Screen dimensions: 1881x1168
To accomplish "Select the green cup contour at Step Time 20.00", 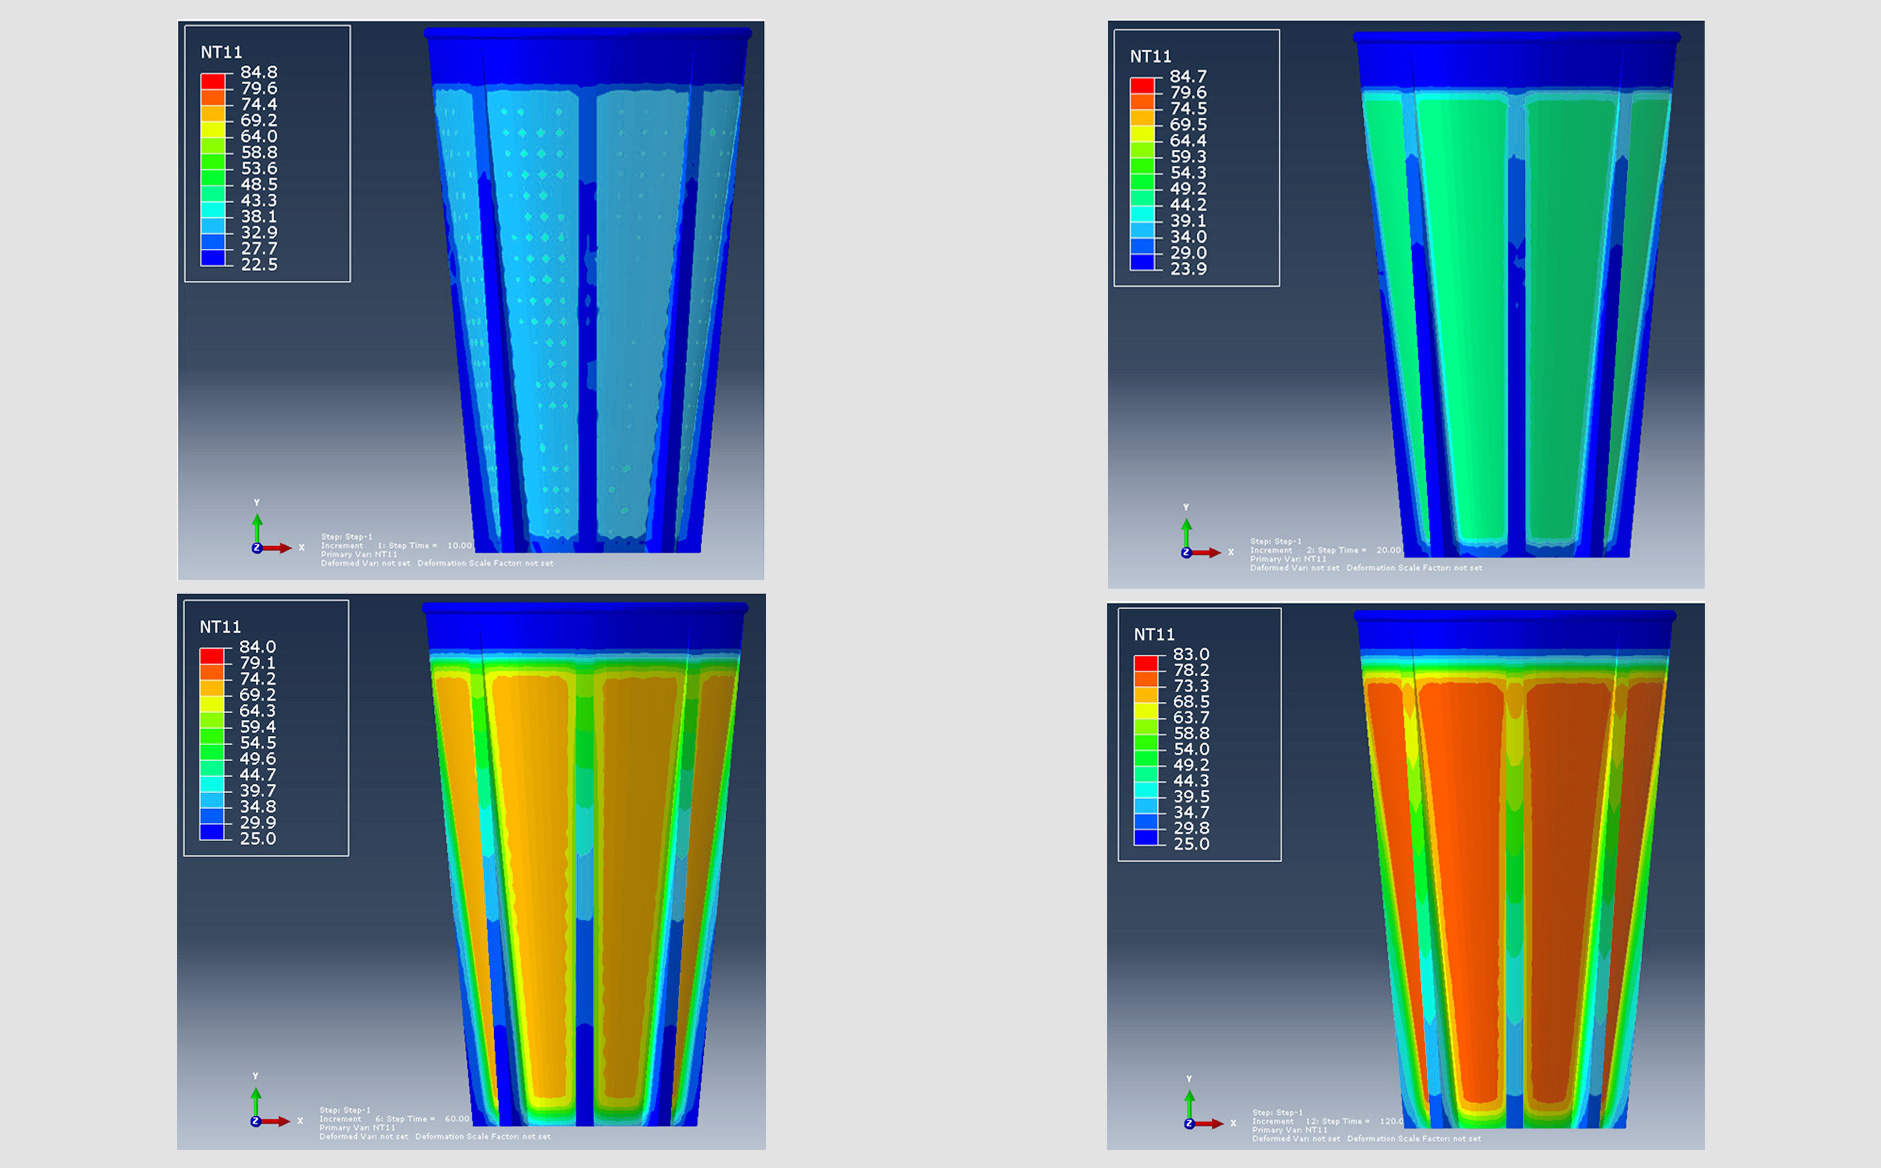I will click(1517, 295).
